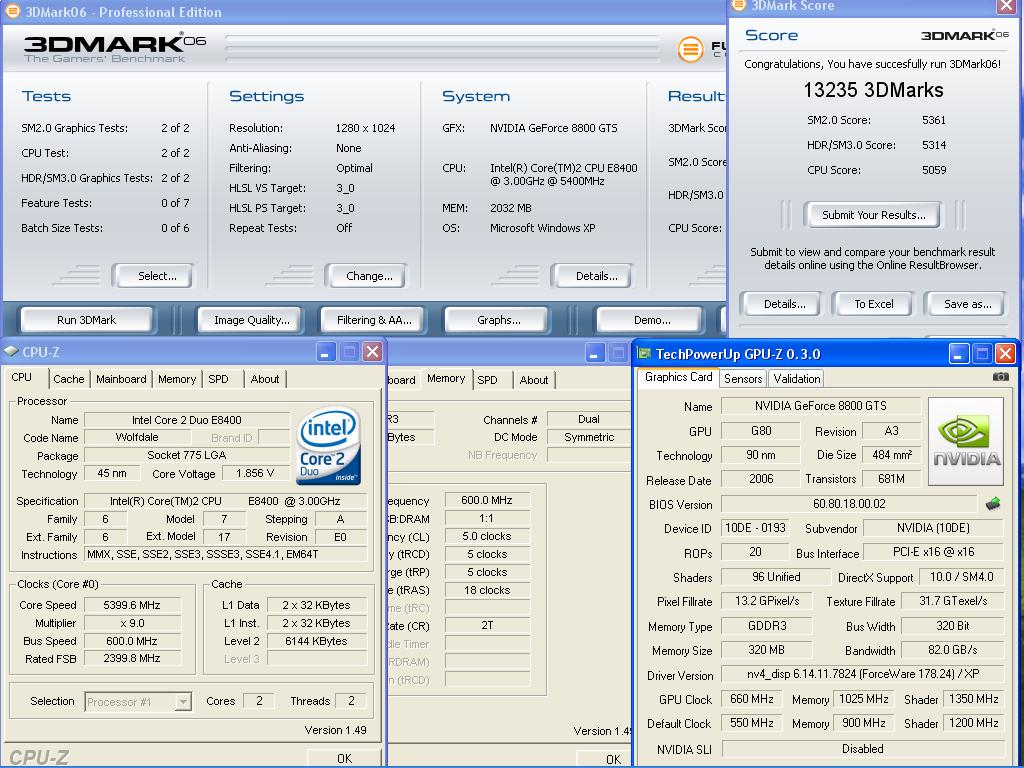Click the CPU-Z title bar icon
This screenshot has height=768, width=1024.
pos(11,351)
